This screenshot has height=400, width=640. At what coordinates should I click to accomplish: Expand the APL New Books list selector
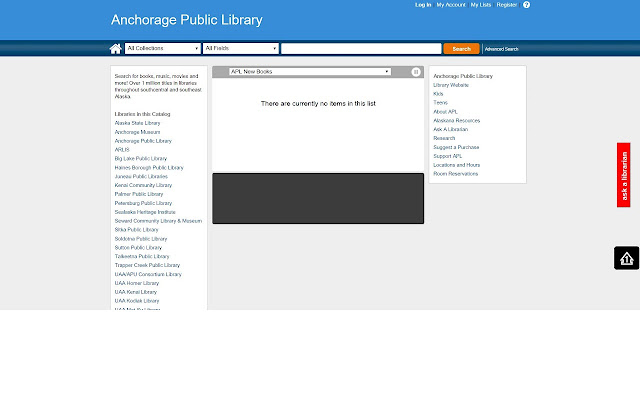[310, 71]
